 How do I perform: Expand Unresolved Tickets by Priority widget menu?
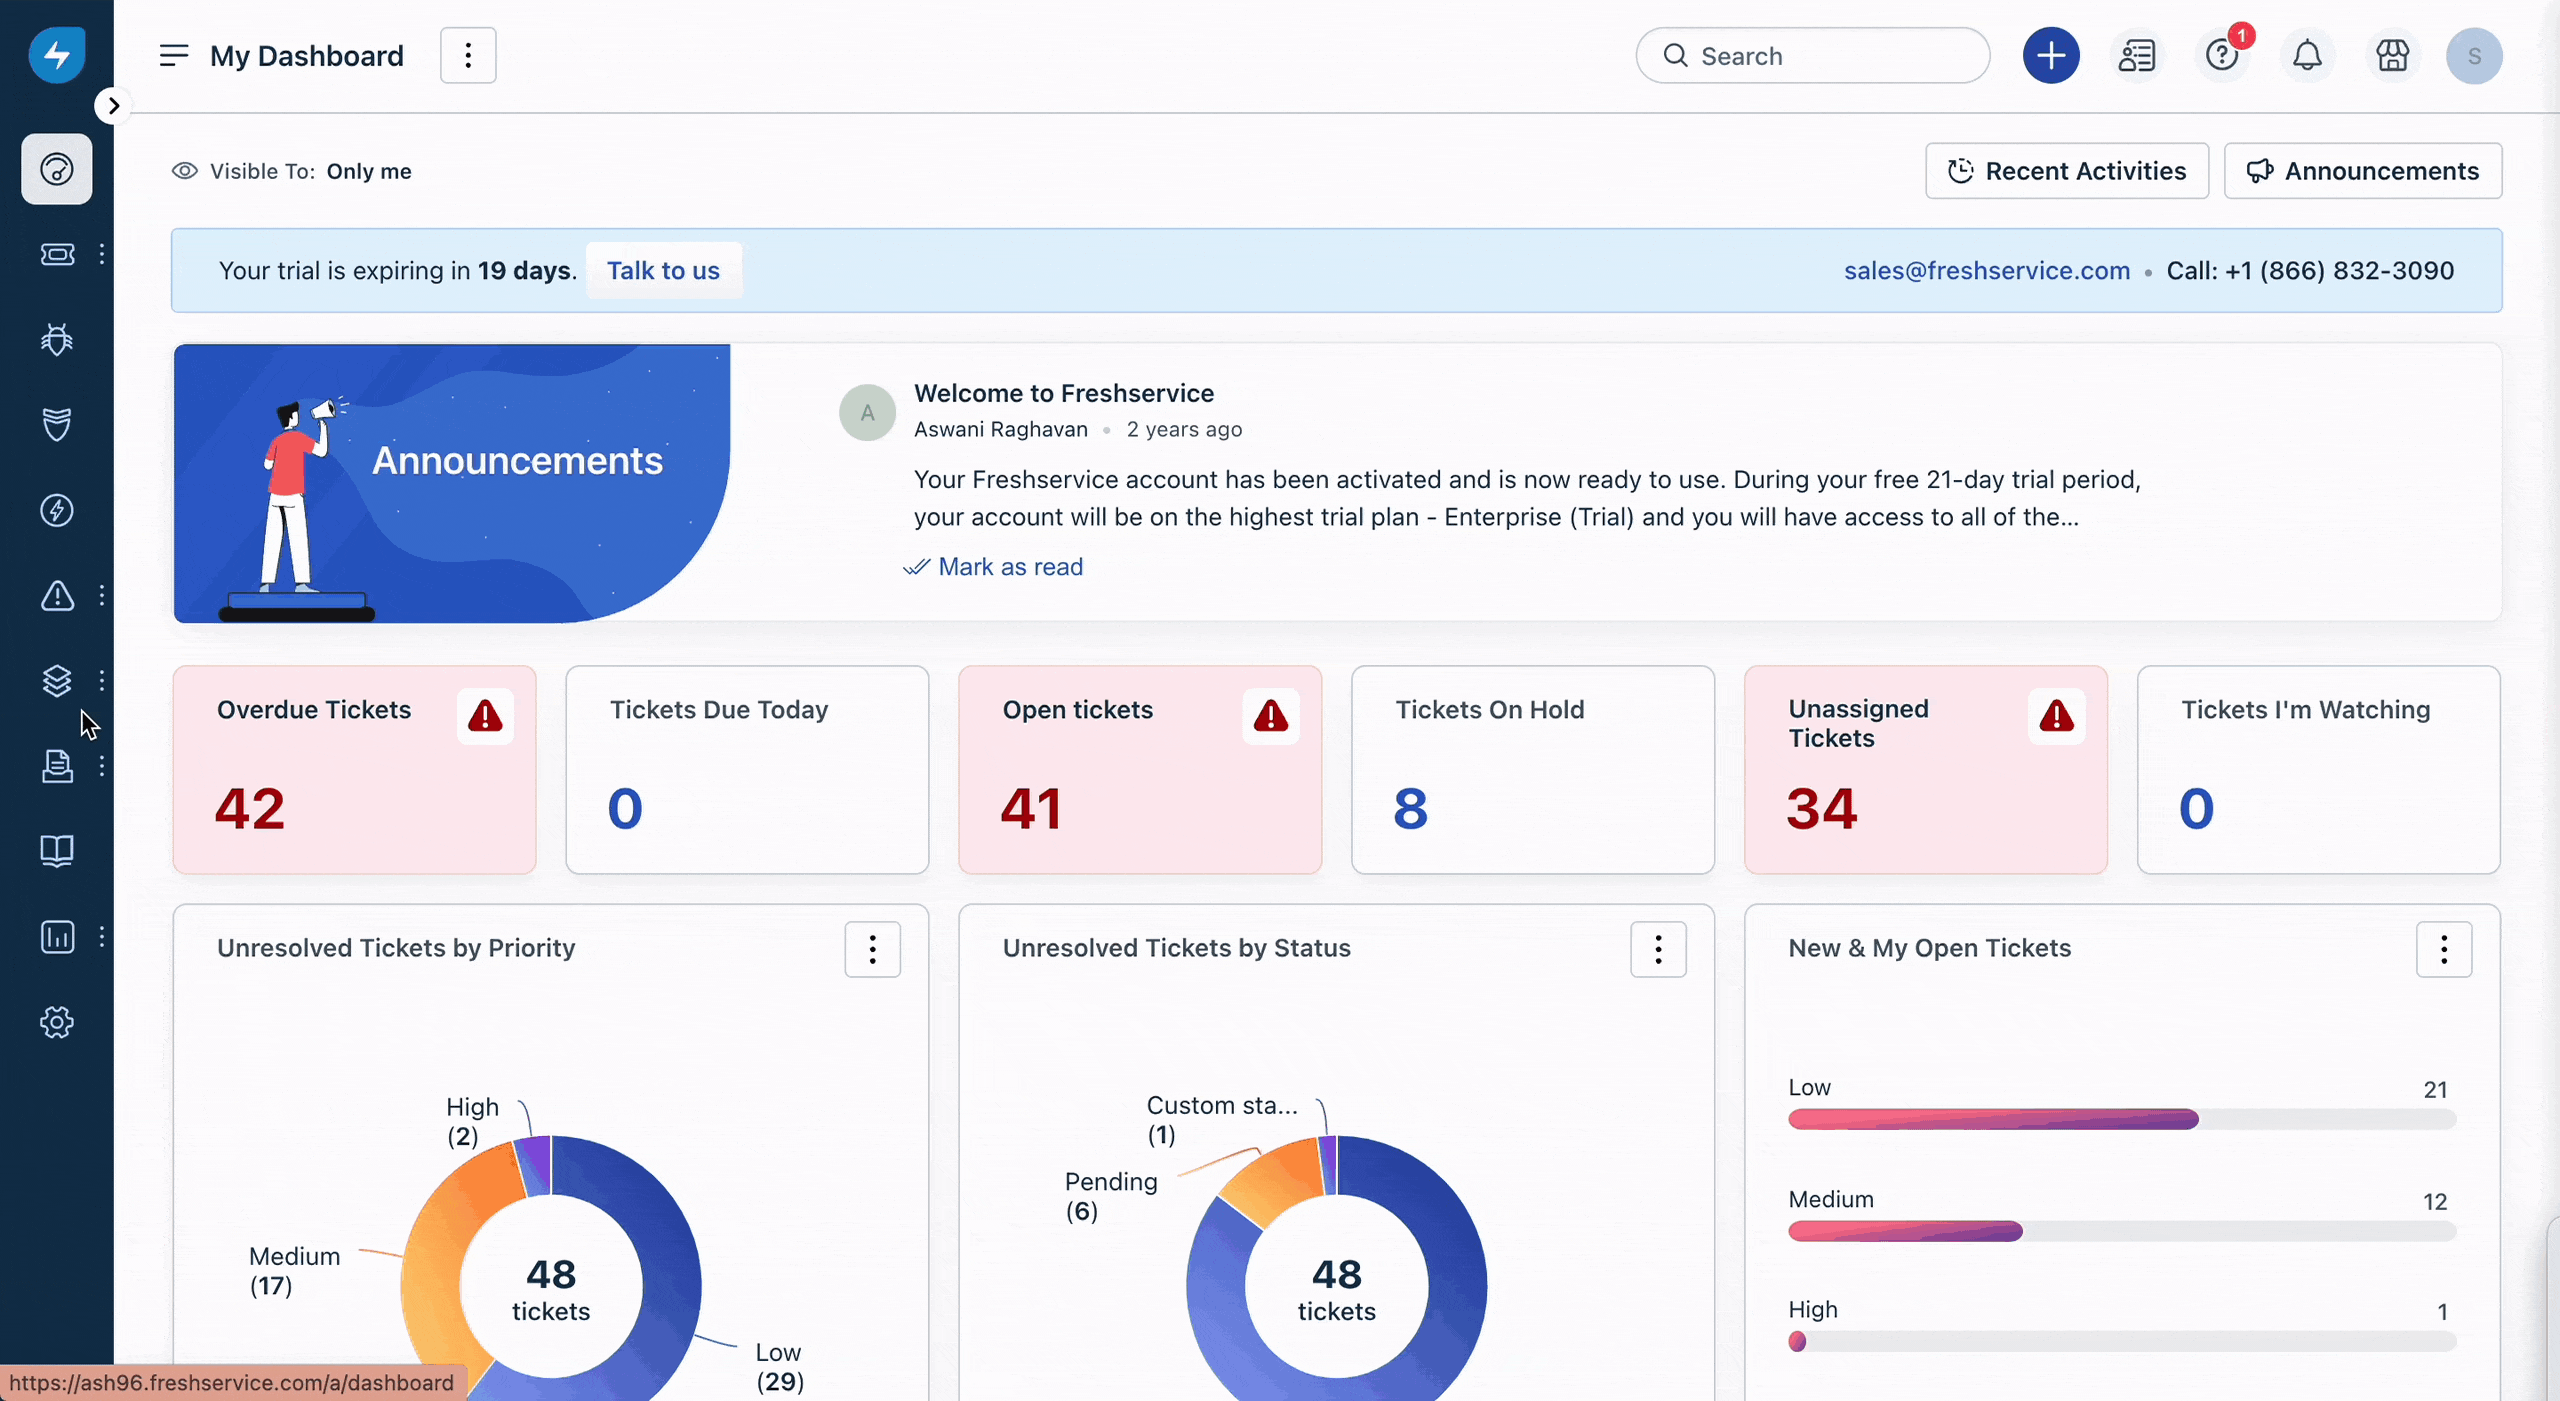click(x=871, y=949)
